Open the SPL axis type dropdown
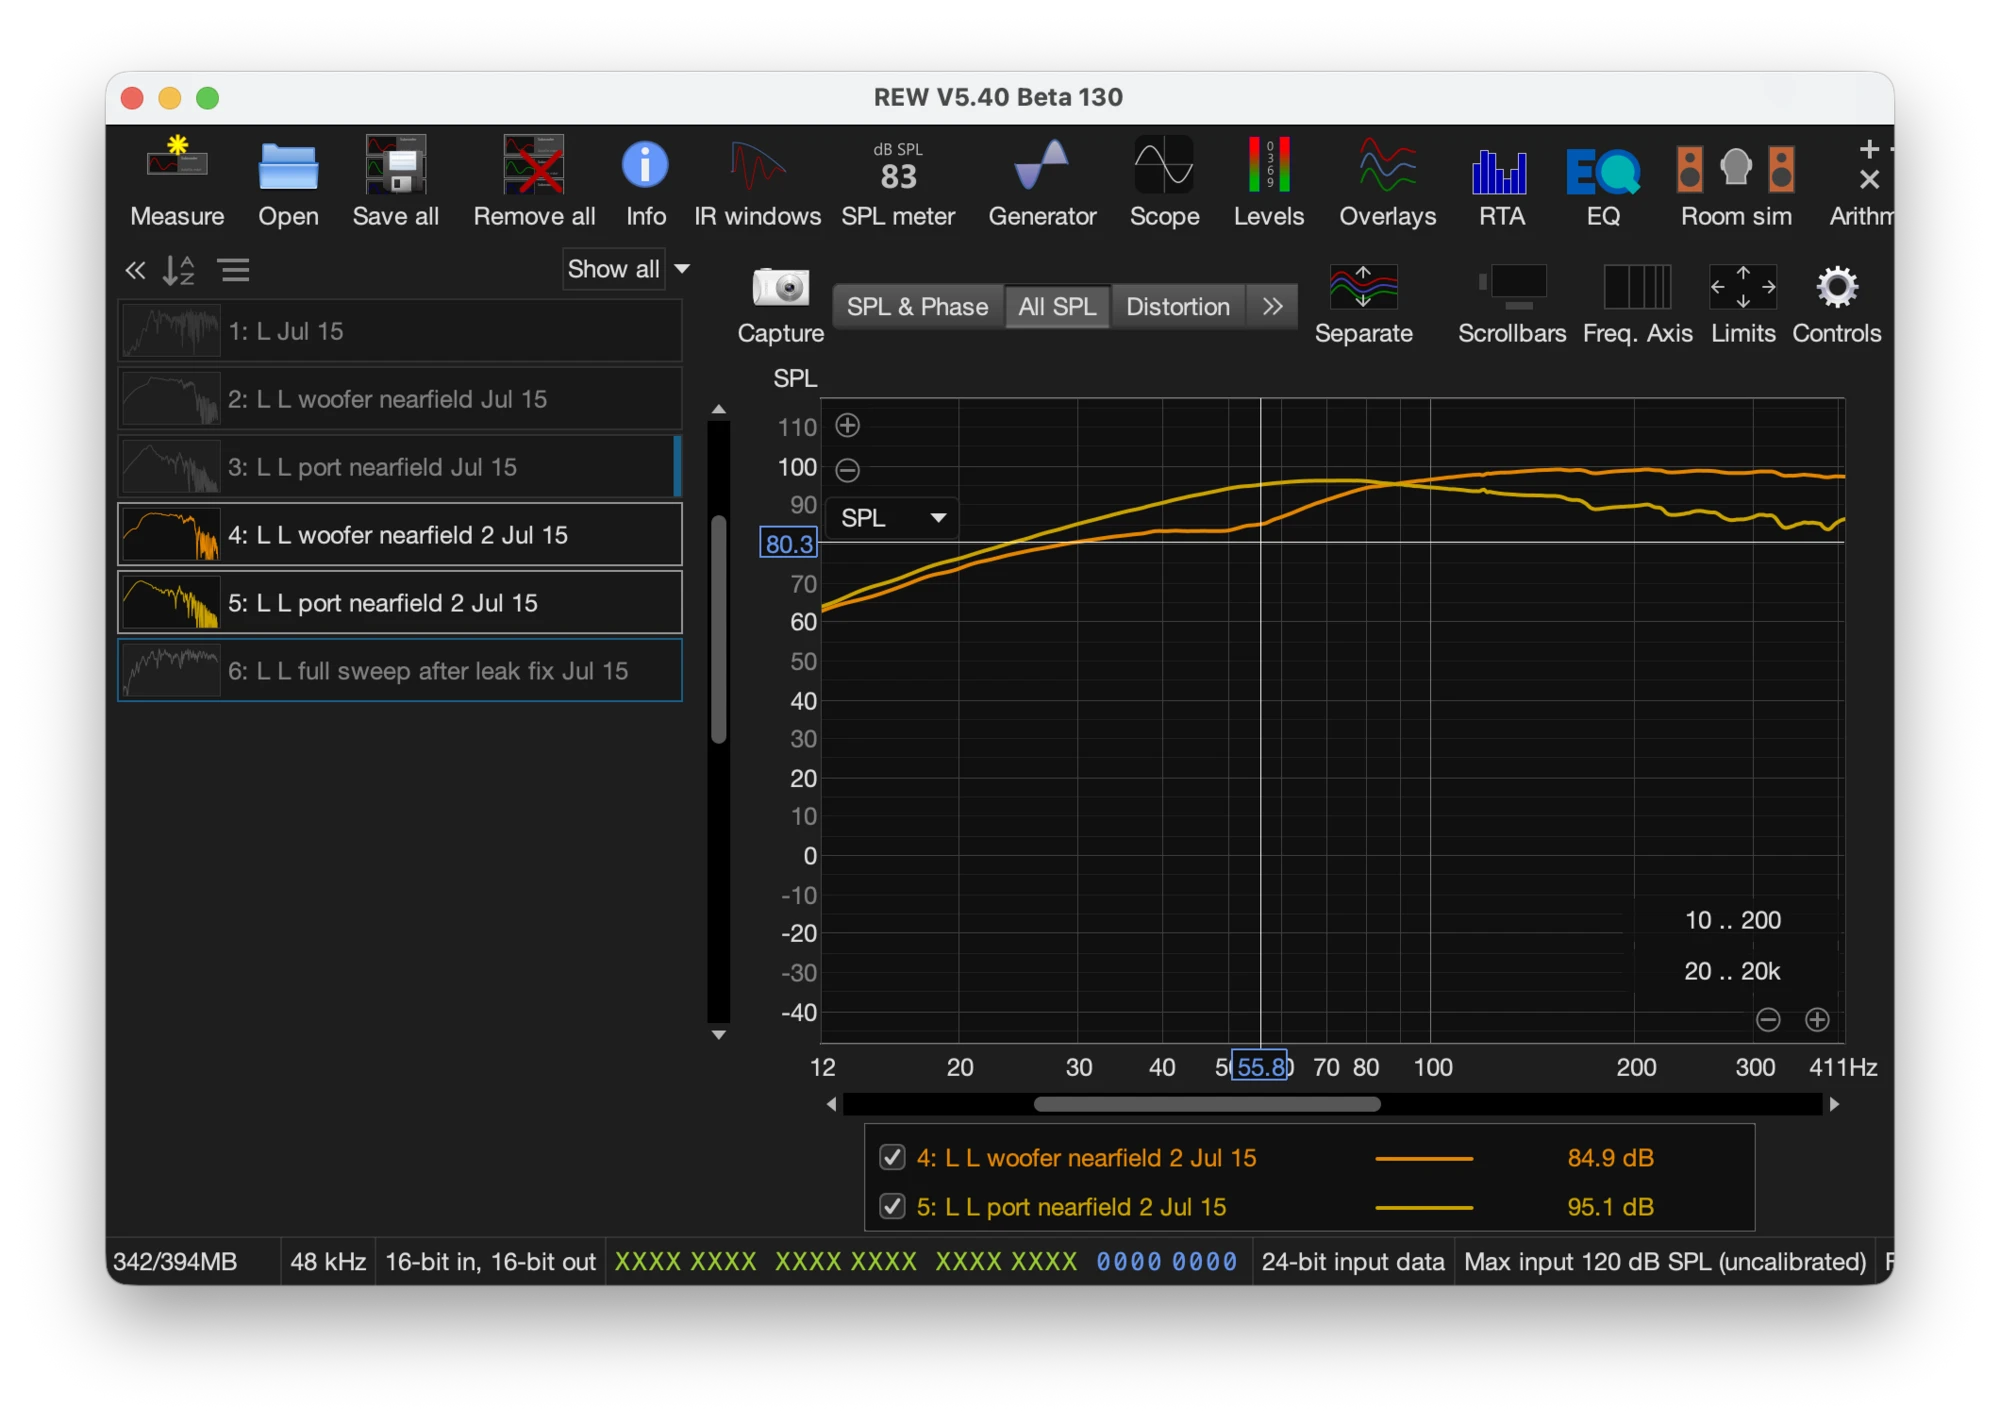2000x1425 pixels. pyautogui.click(x=892, y=518)
